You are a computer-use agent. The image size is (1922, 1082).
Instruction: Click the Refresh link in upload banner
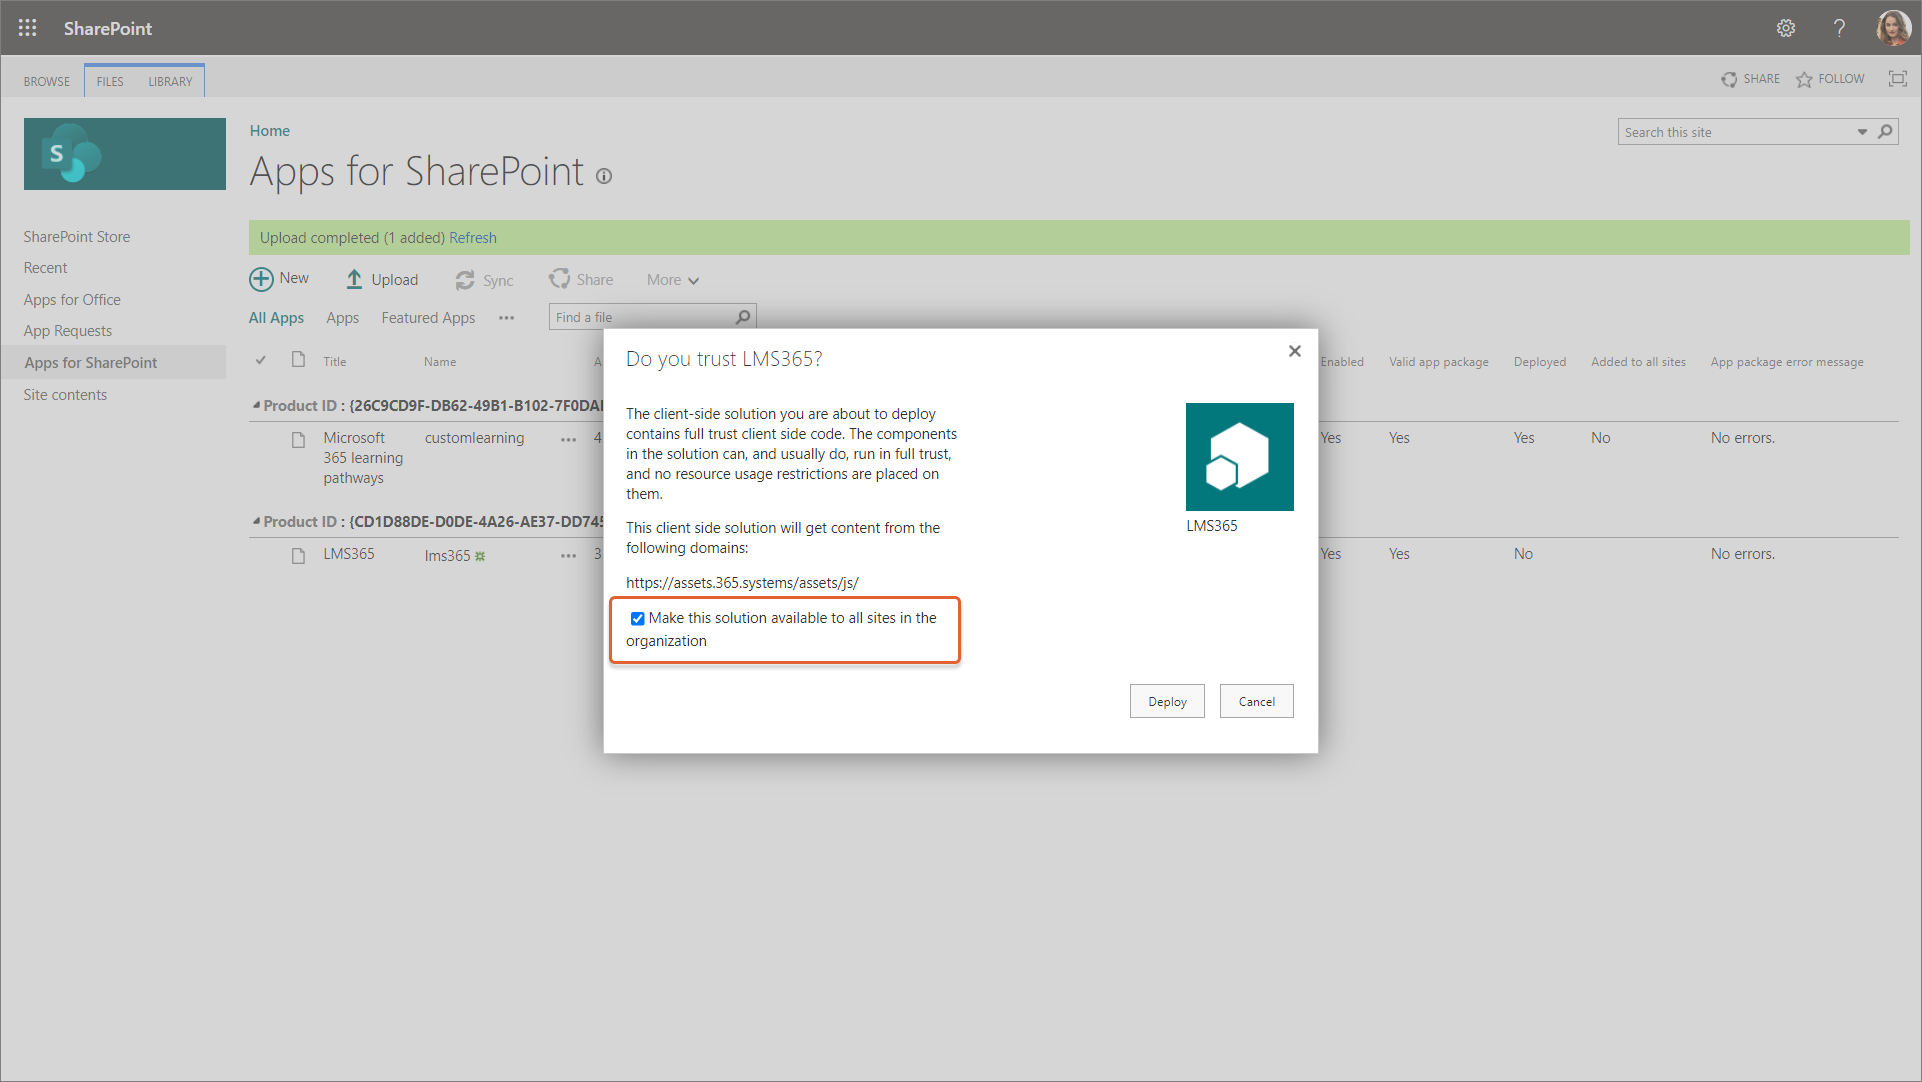click(473, 238)
